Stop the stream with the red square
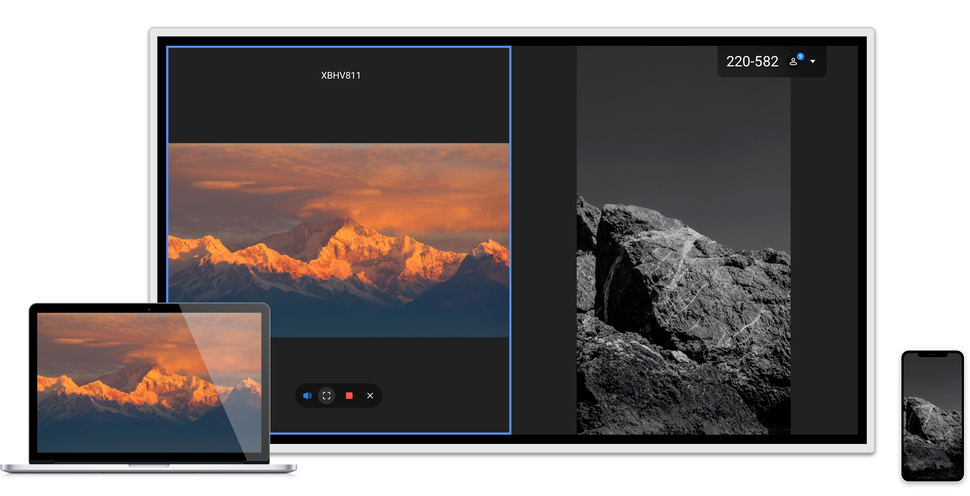Image resolution: width=970 pixels, height=496 pixels. (x=349, y=396)
